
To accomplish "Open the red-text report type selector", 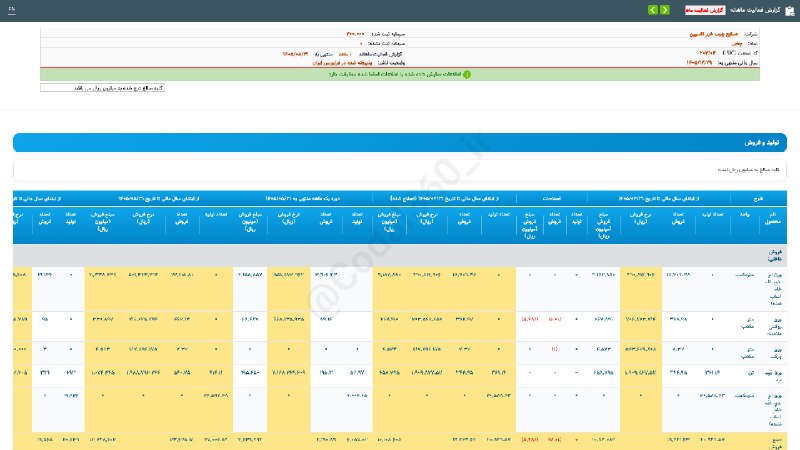I will coord(705,10).
